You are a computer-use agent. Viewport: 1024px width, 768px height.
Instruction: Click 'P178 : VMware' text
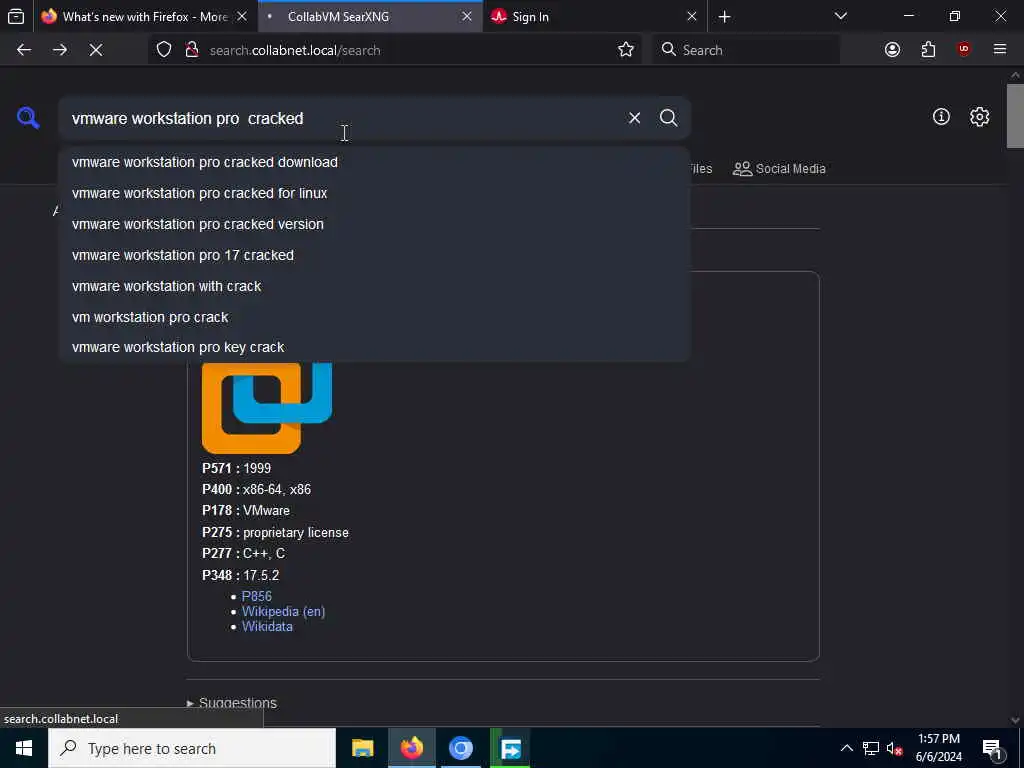pyautogui.click(x=246, y=511)
